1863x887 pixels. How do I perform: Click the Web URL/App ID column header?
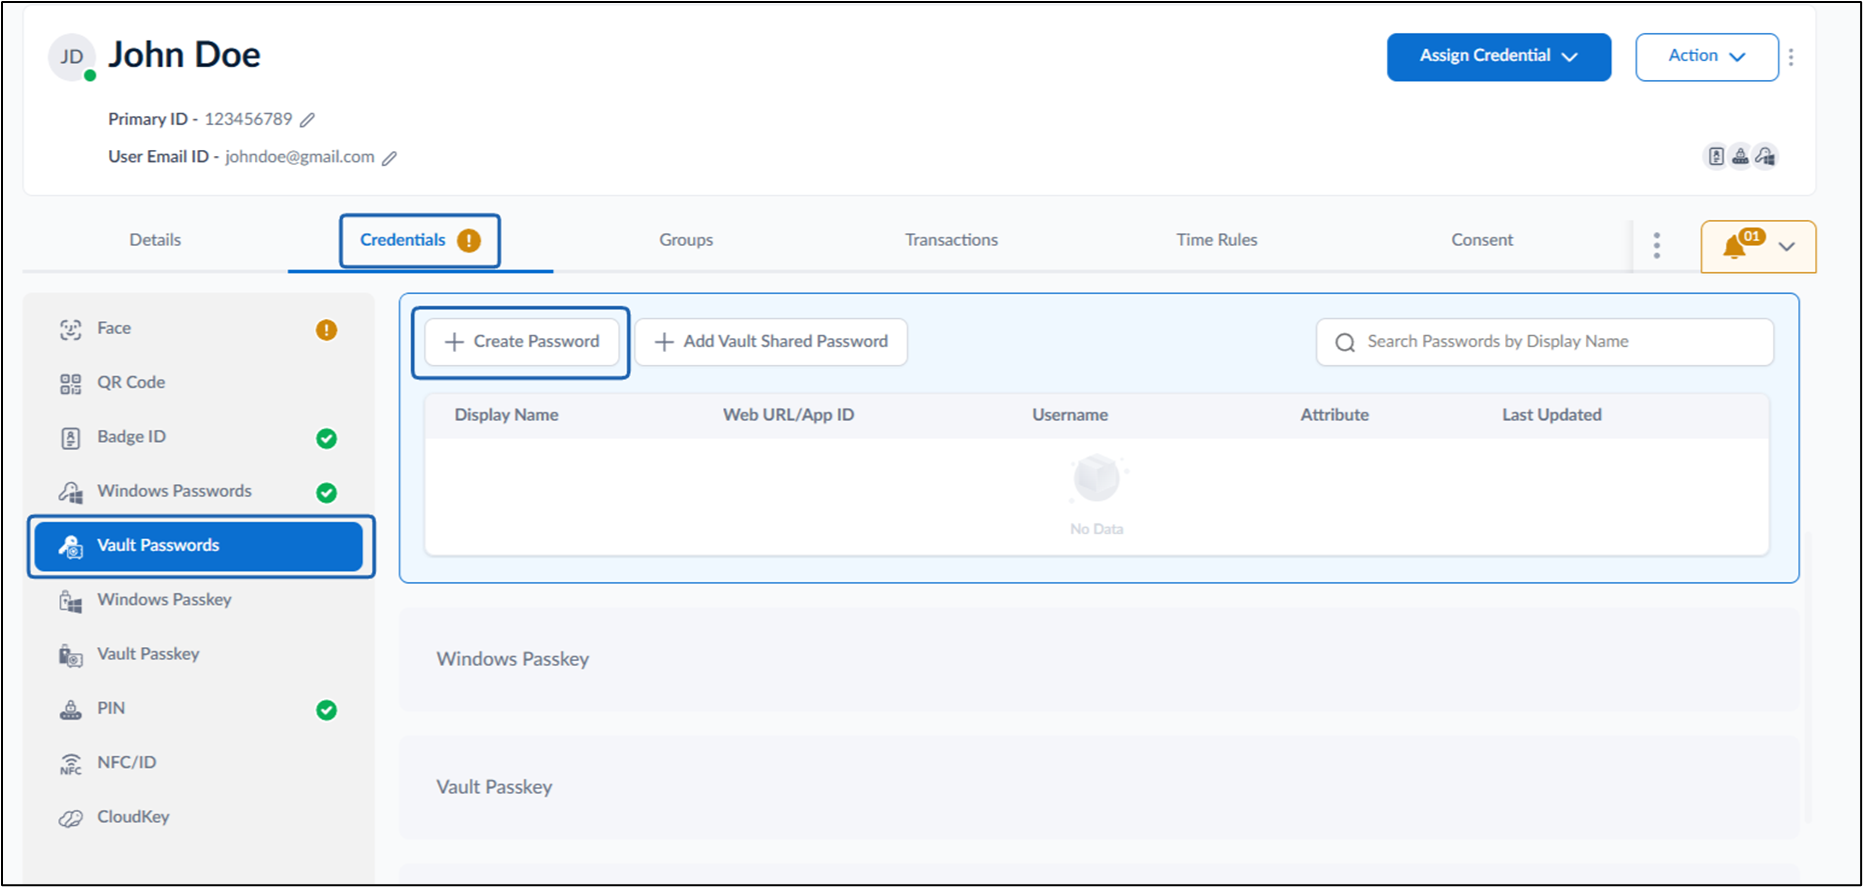pos(789,415)
